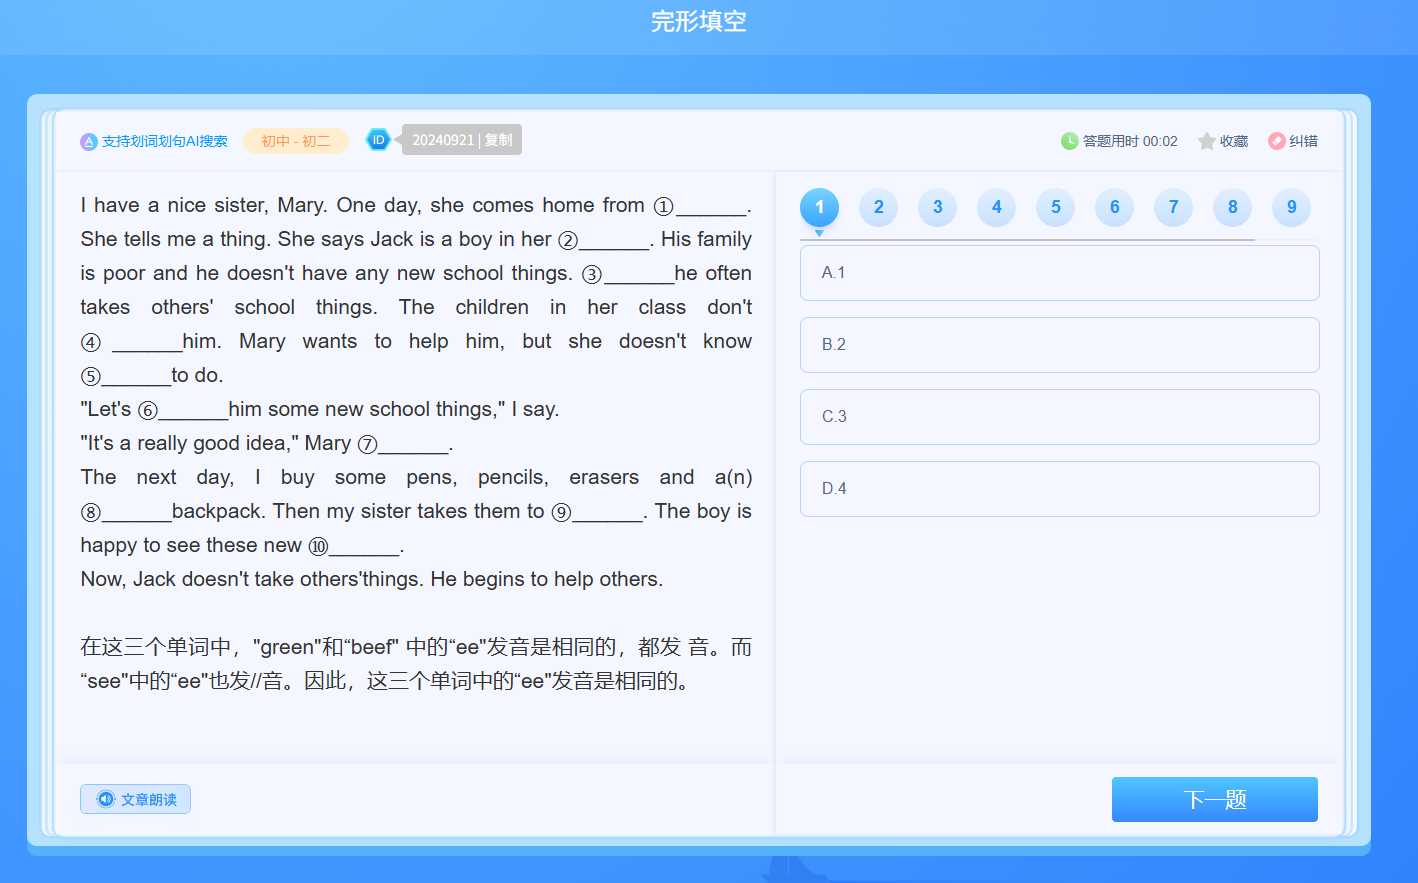
Task: Click the speaker icon for article reading
Action: [x=106, y=799]
